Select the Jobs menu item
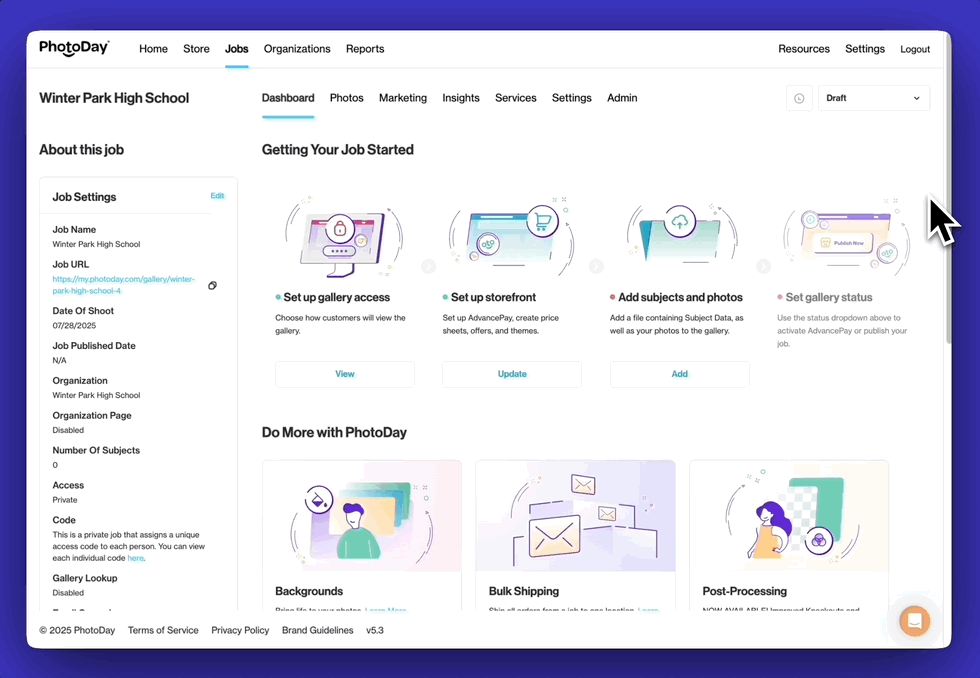980x678 pixels. pyautogui.click(x=236, y=49)
